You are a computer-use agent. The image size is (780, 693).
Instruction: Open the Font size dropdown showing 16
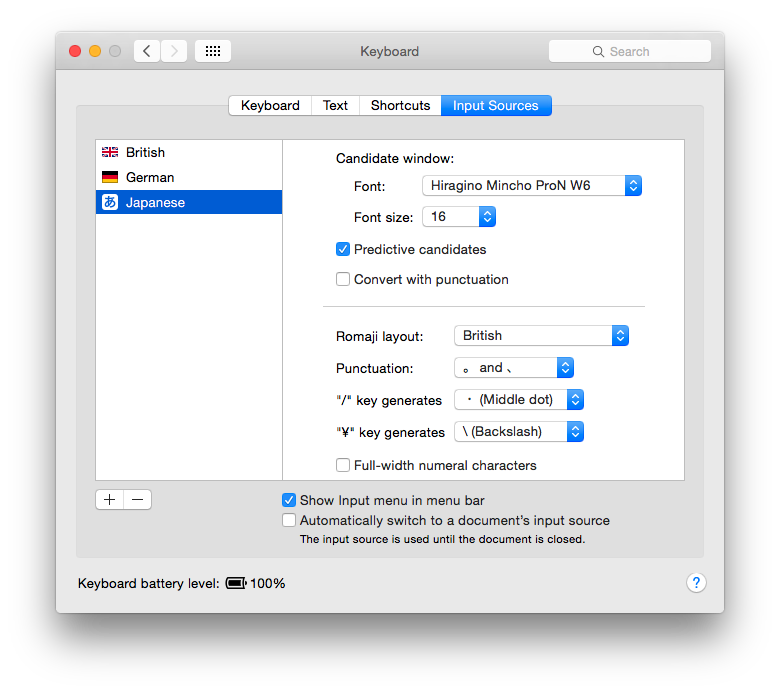click(459, 216)
